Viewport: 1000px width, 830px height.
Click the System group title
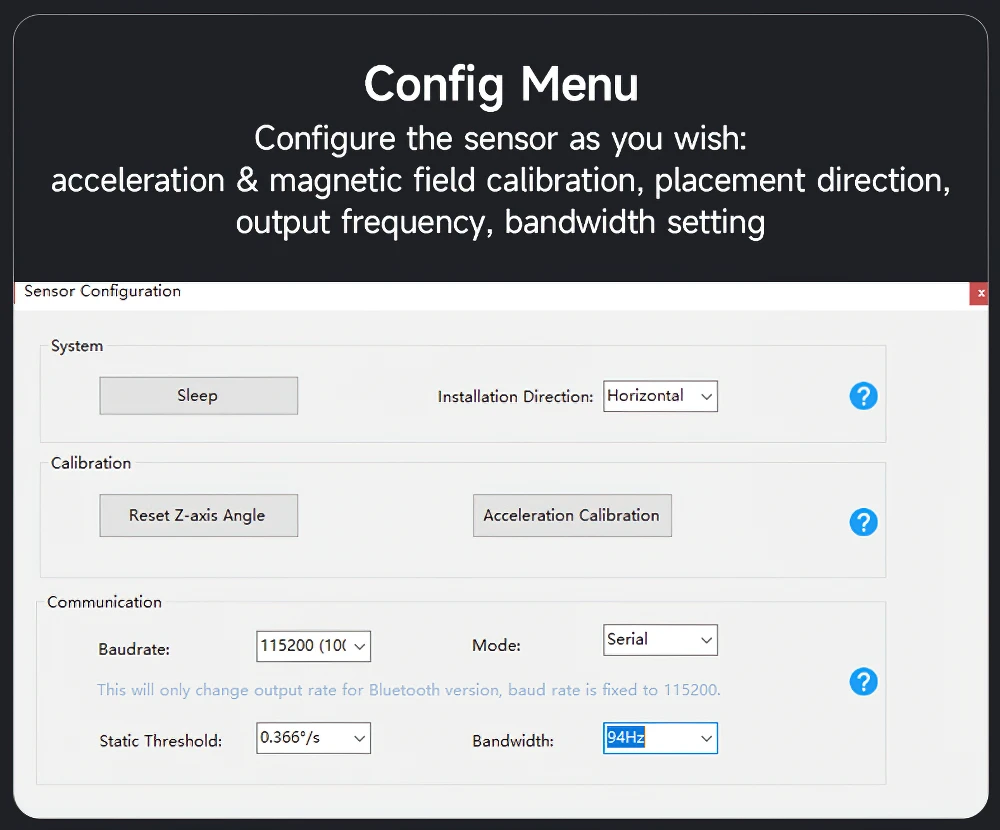tap(77, 346)
